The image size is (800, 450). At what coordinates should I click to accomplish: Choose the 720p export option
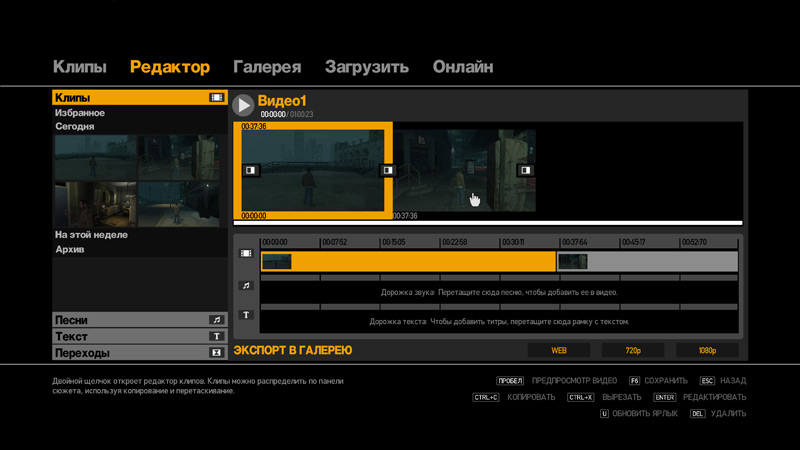point(632,351)
